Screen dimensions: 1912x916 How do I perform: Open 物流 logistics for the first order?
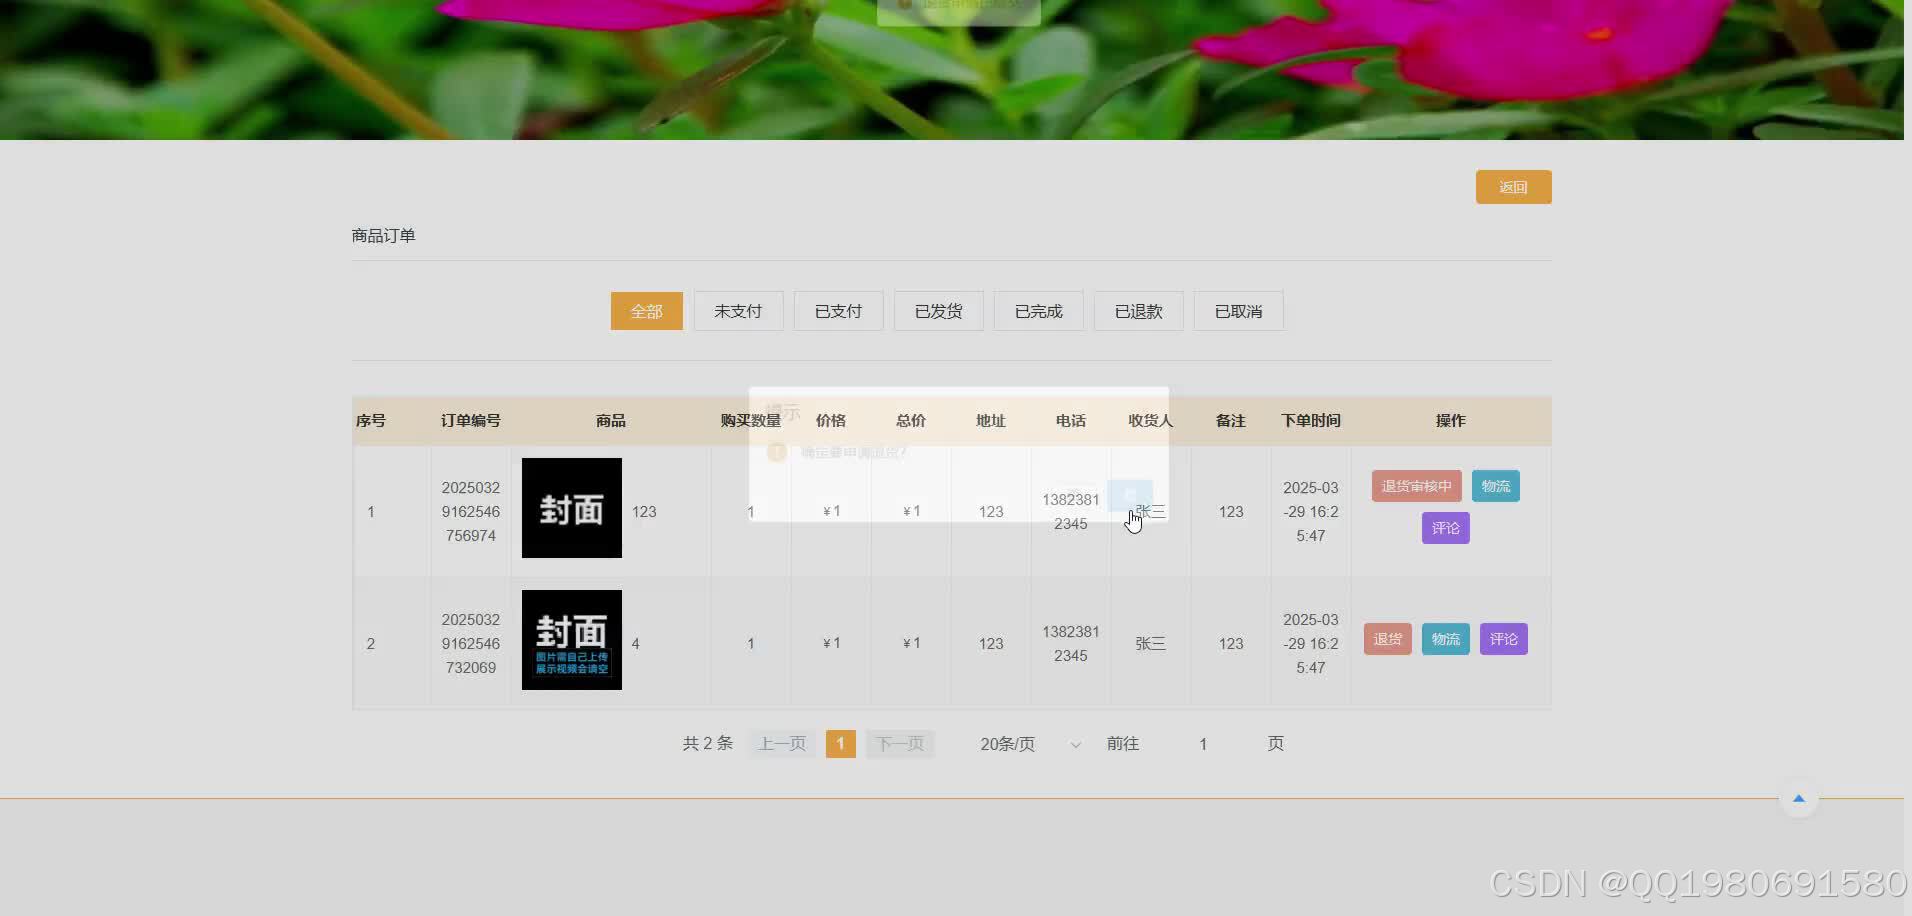pyautogui.click(x=1495, y=485)
